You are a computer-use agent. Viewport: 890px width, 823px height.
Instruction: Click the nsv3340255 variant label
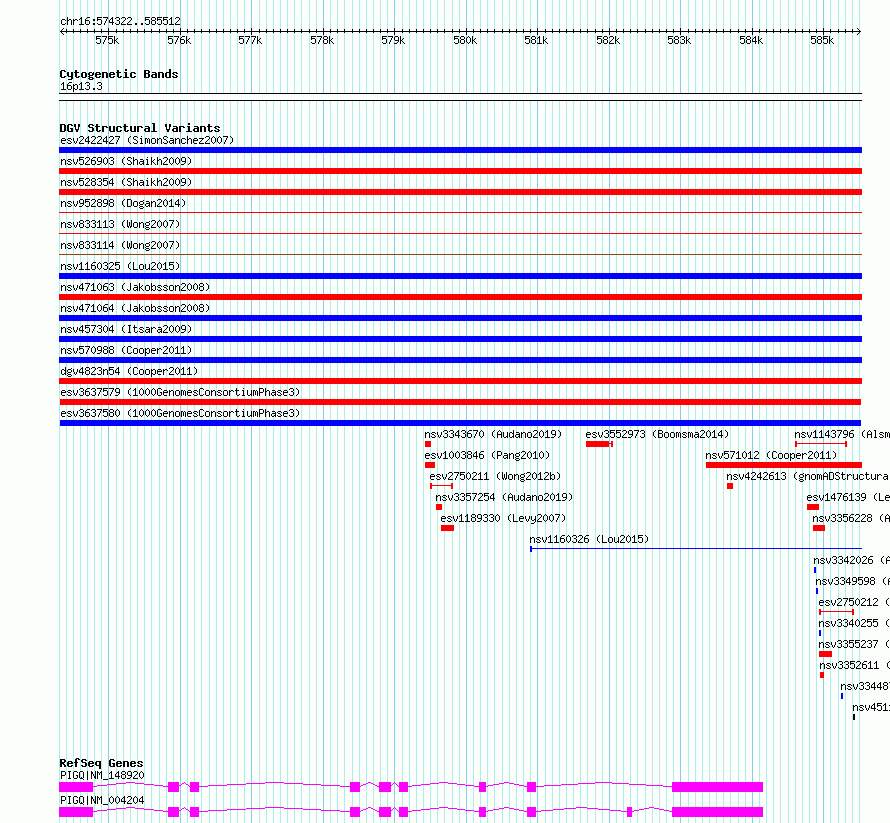pos(854,623)
